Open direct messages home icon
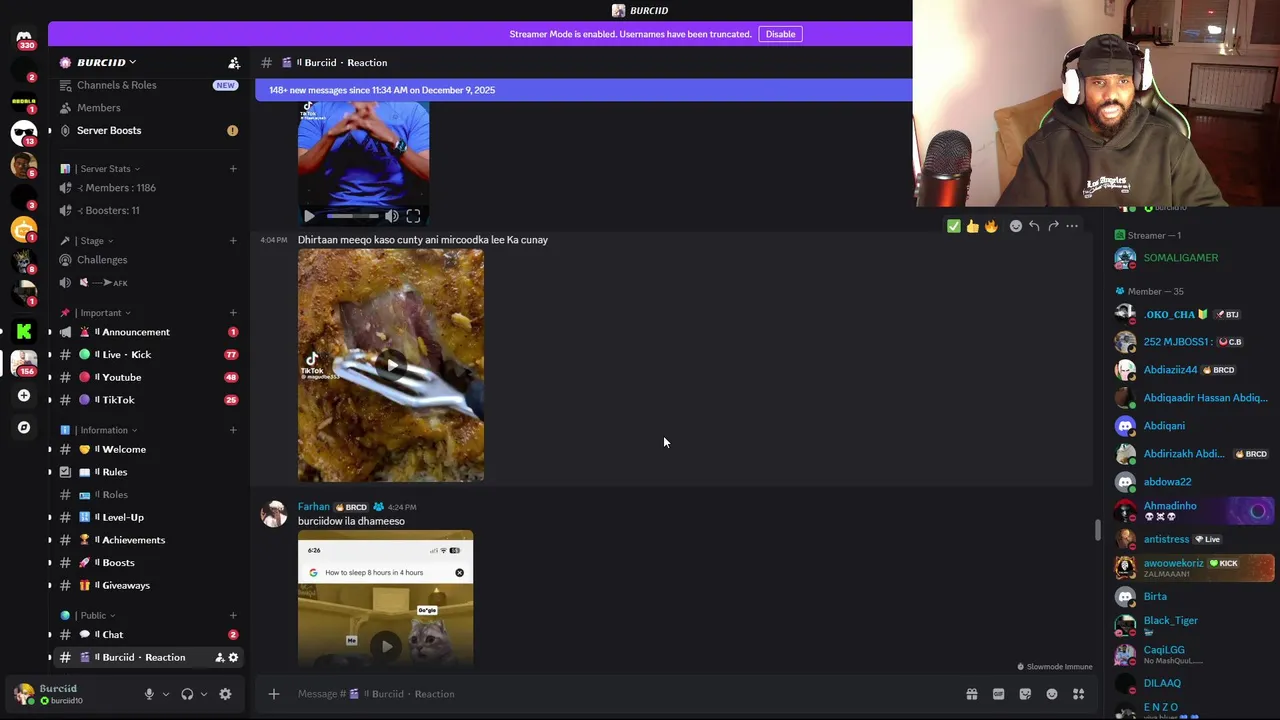 (24, 37)
